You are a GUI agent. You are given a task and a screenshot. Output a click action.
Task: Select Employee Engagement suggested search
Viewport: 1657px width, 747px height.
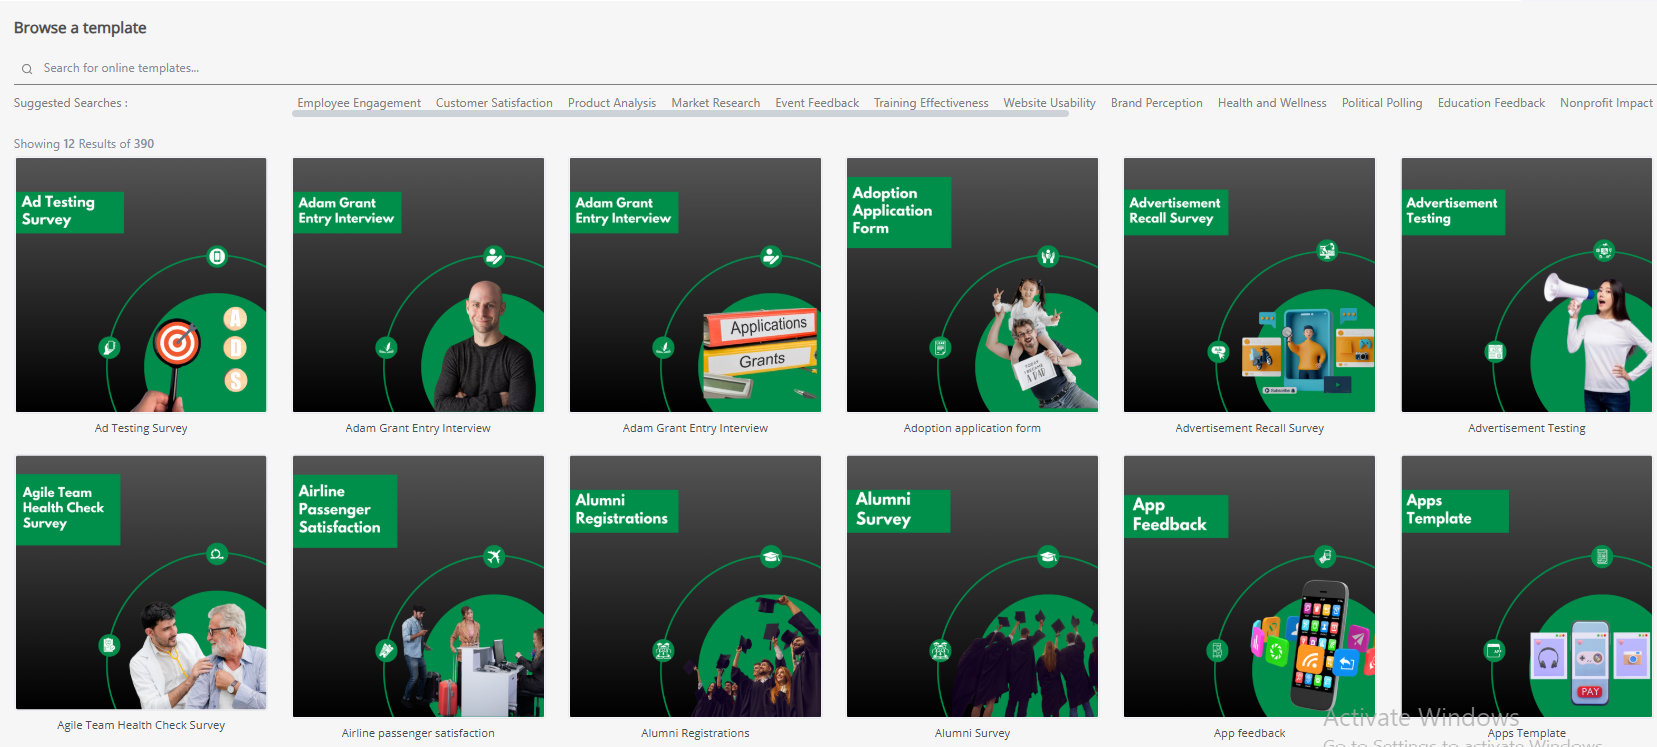tap(359, 103)
